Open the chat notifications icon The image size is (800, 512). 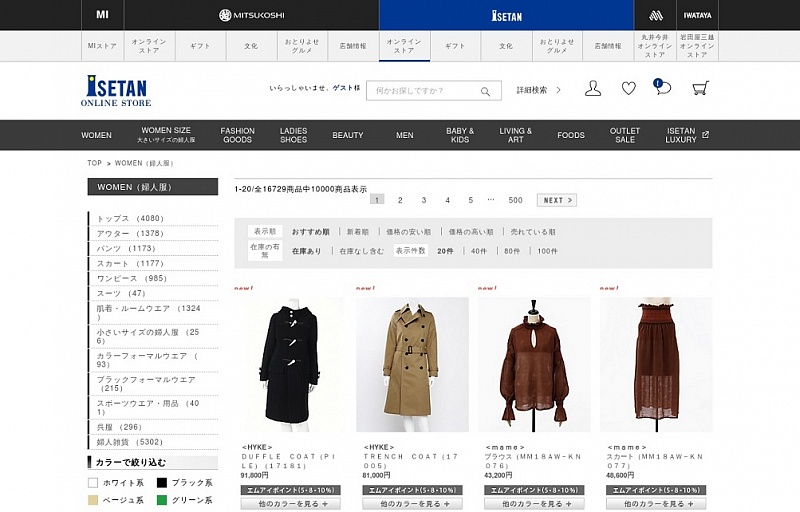[662, 88]
